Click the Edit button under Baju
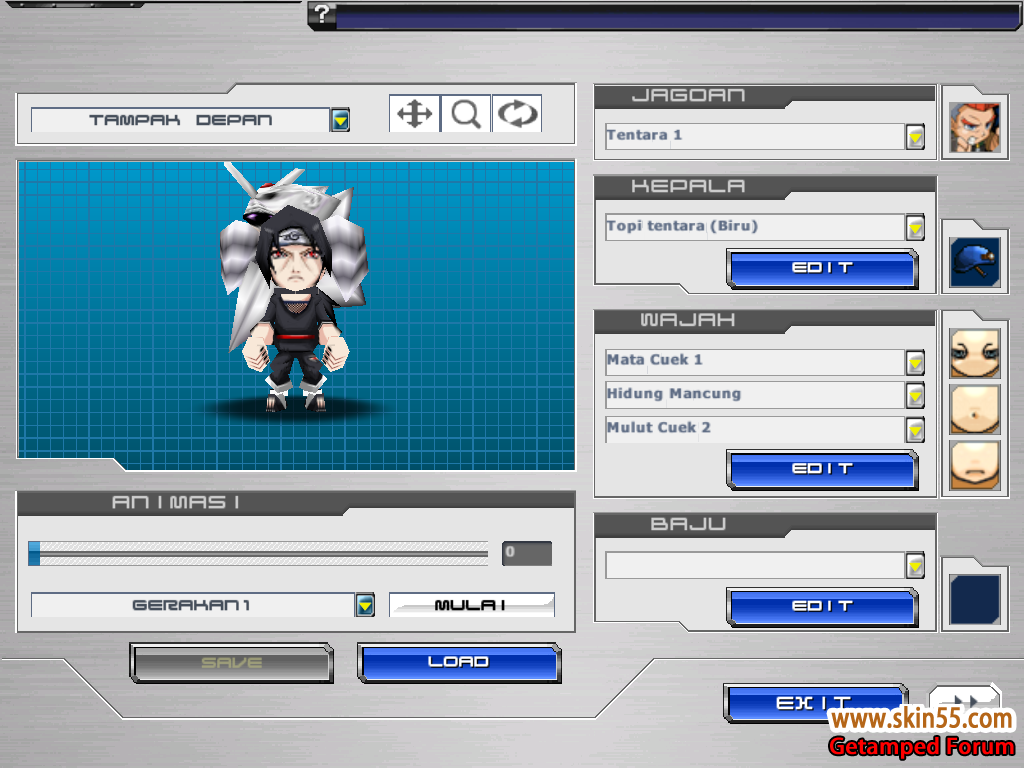 (822, 607)
